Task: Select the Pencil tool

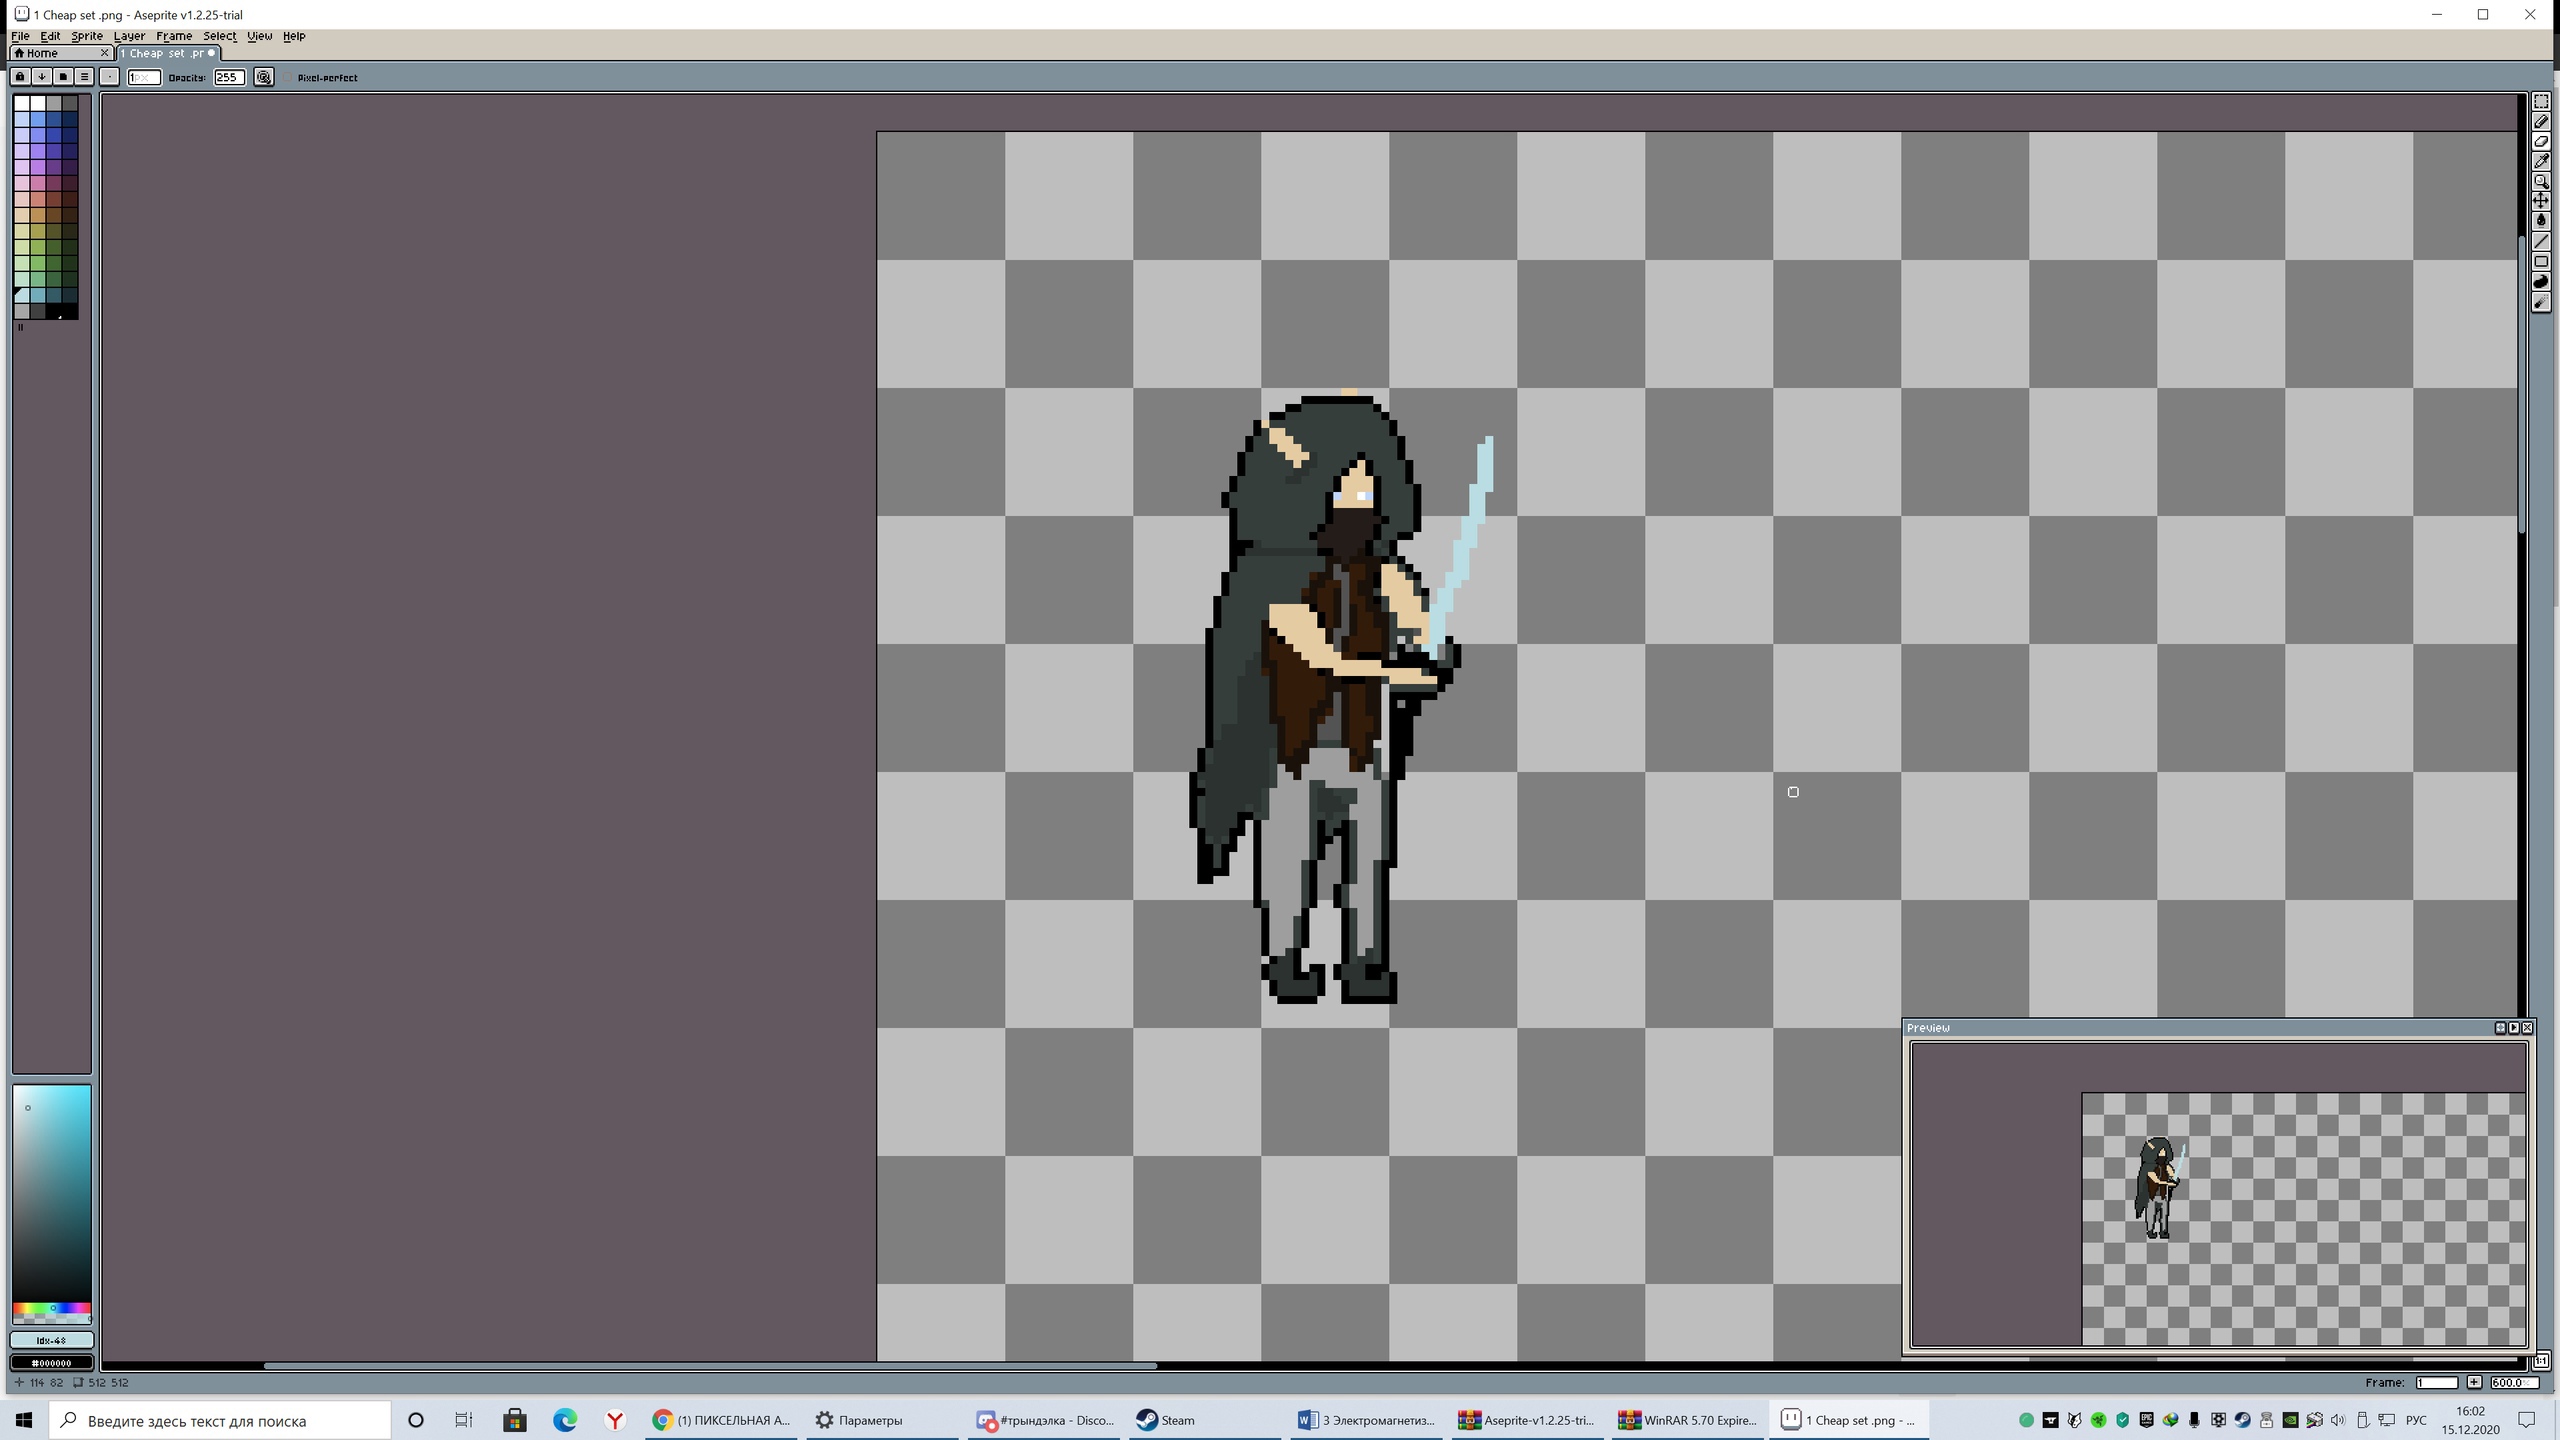Action: pyautogui.click(x=2541, y=122)
